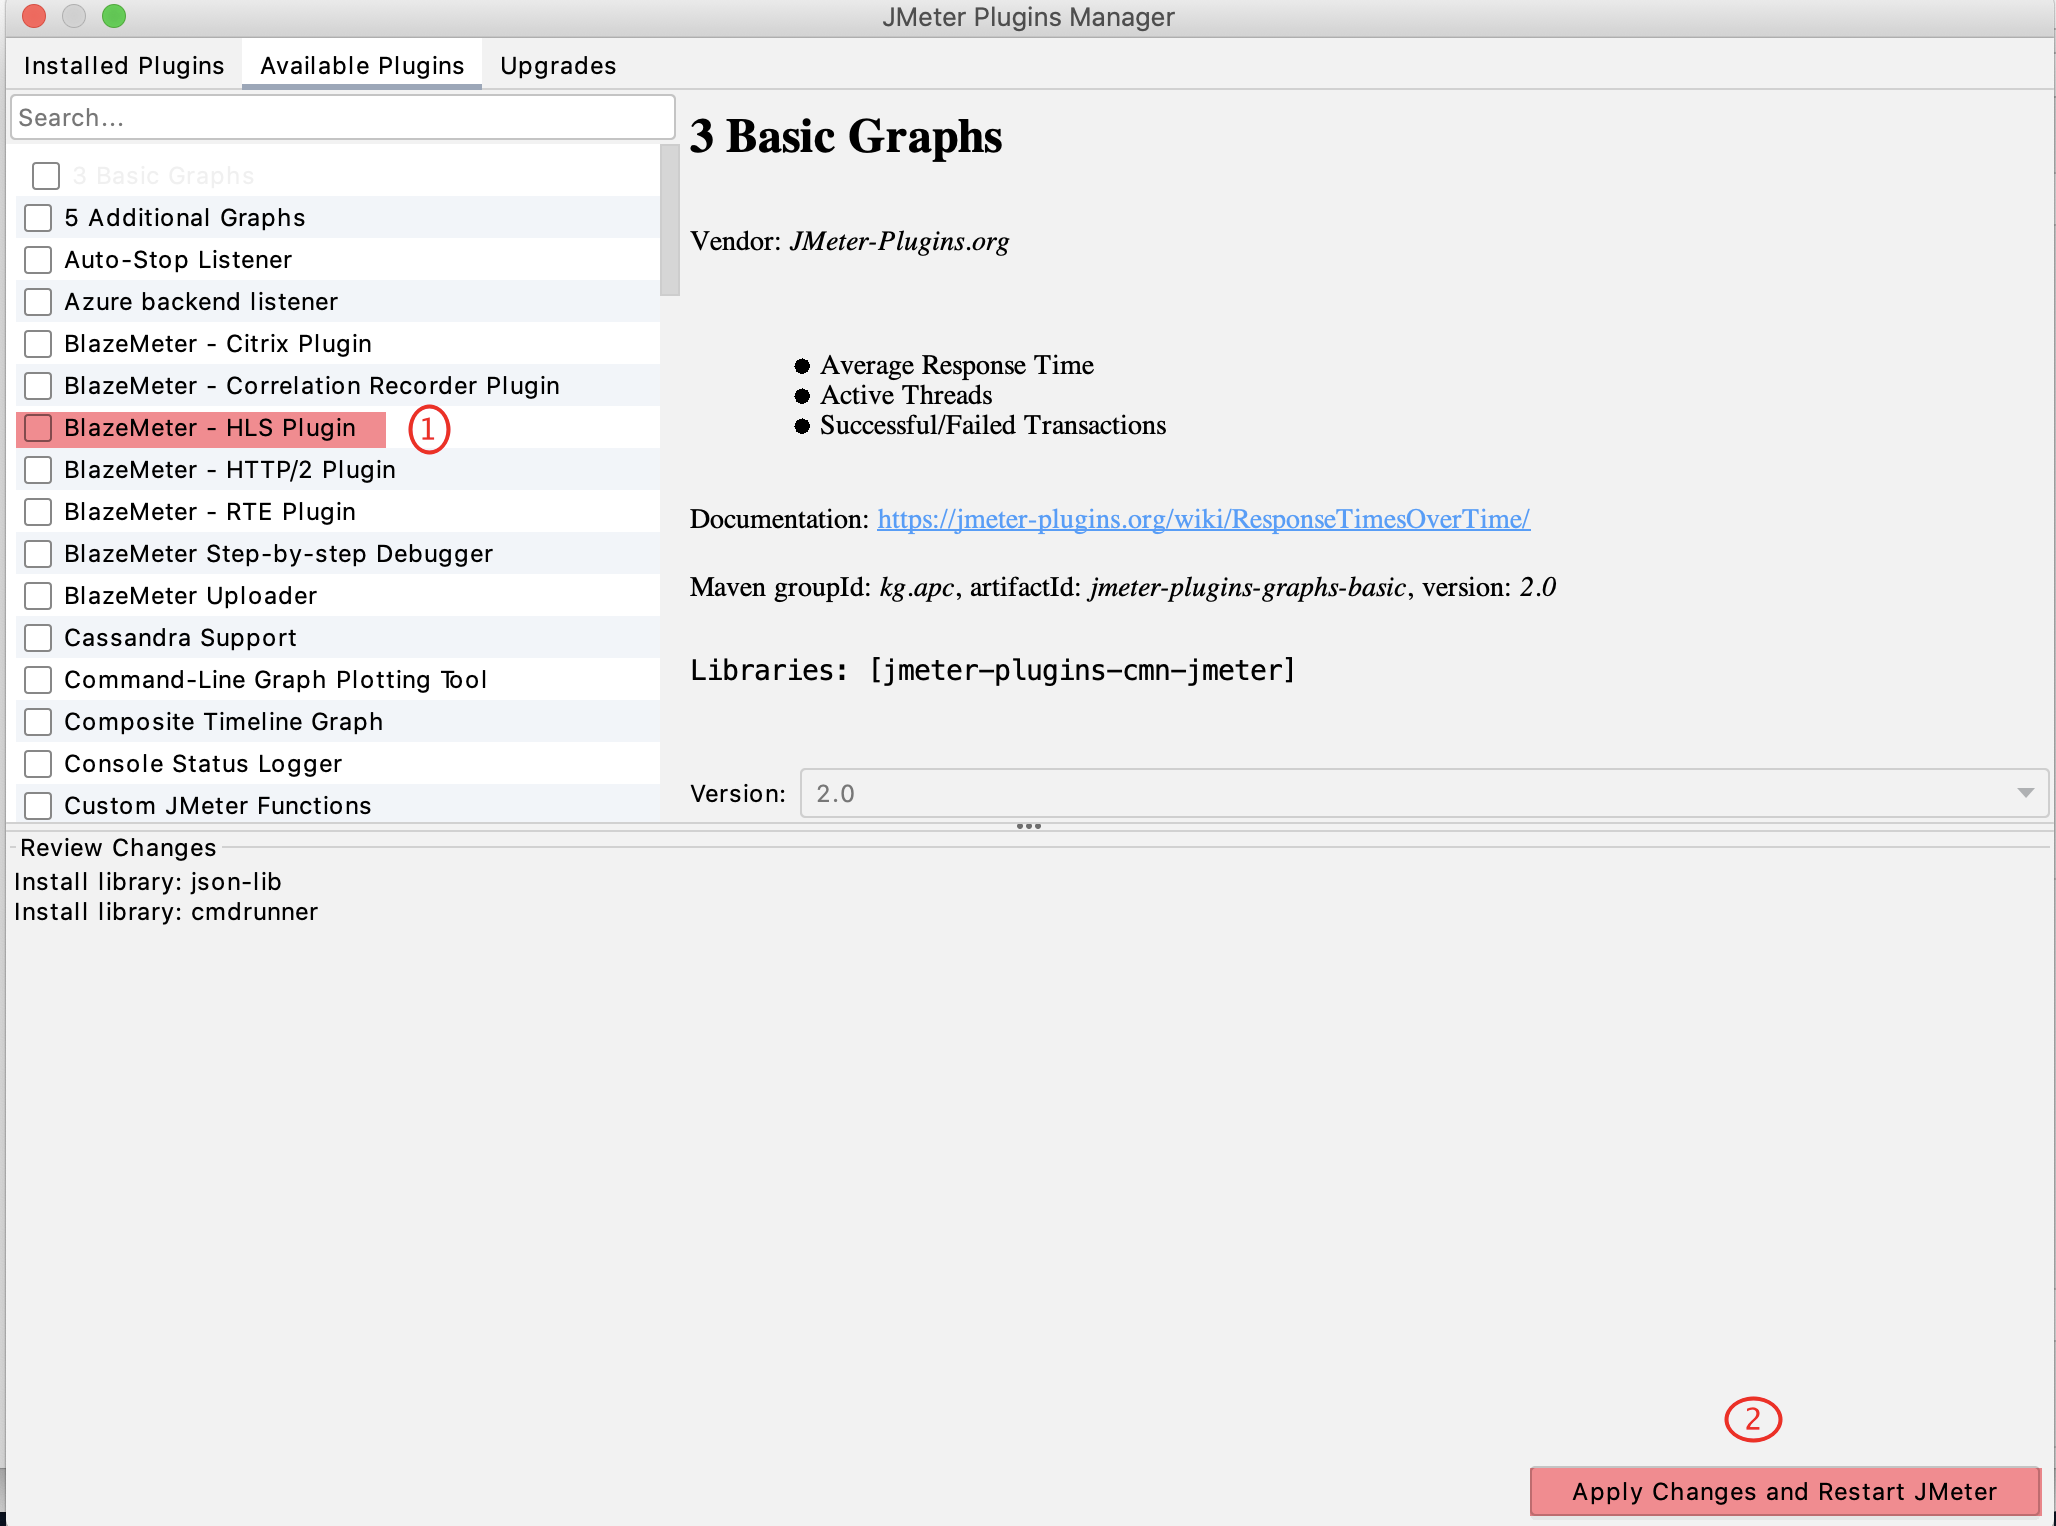
Task: Click the Version combo box arrow
Action: coord(2025,794)
